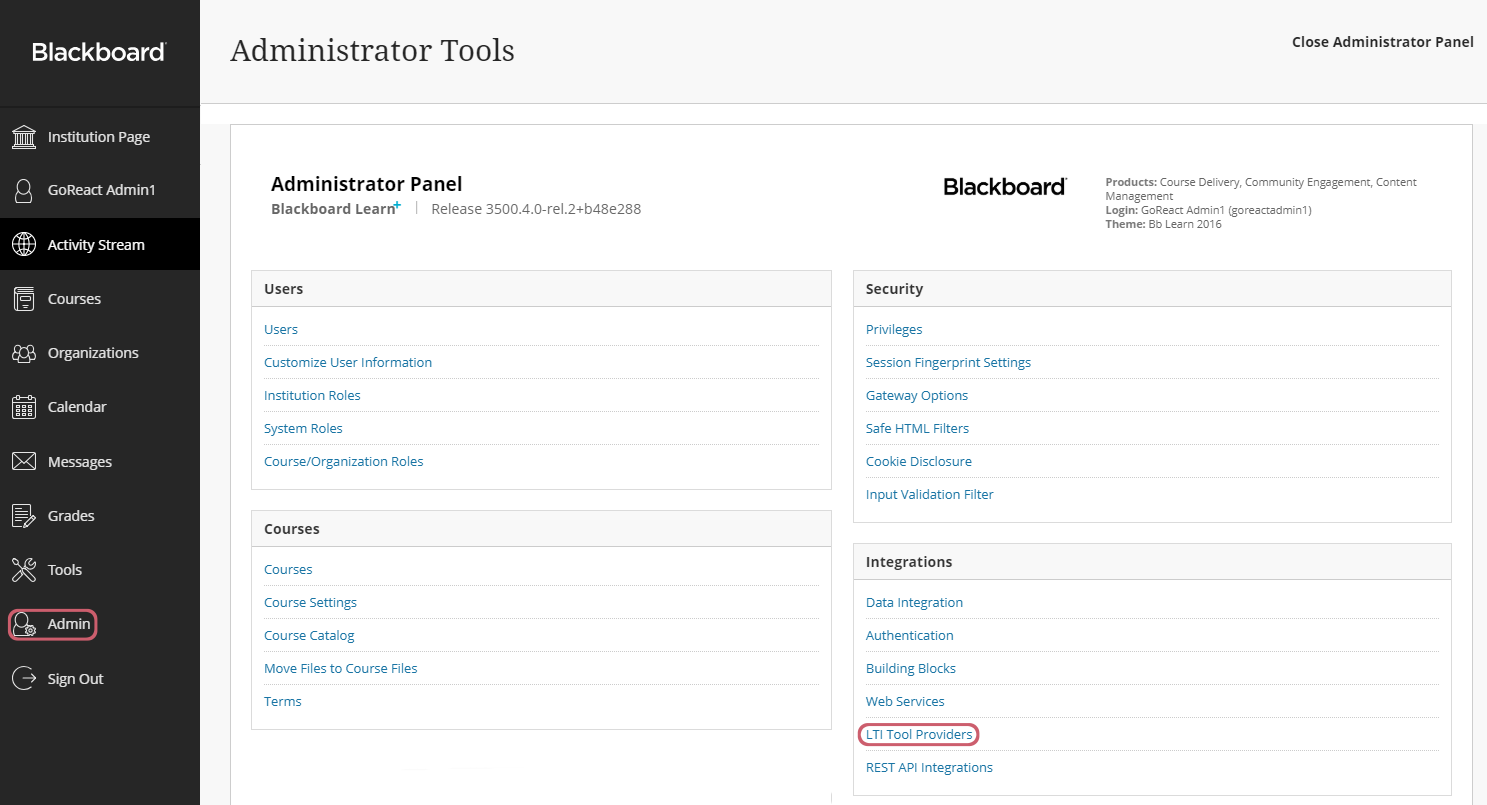Open Move Files to Course Files
The width and height of the screenshot is (1487, 805).
341,668
